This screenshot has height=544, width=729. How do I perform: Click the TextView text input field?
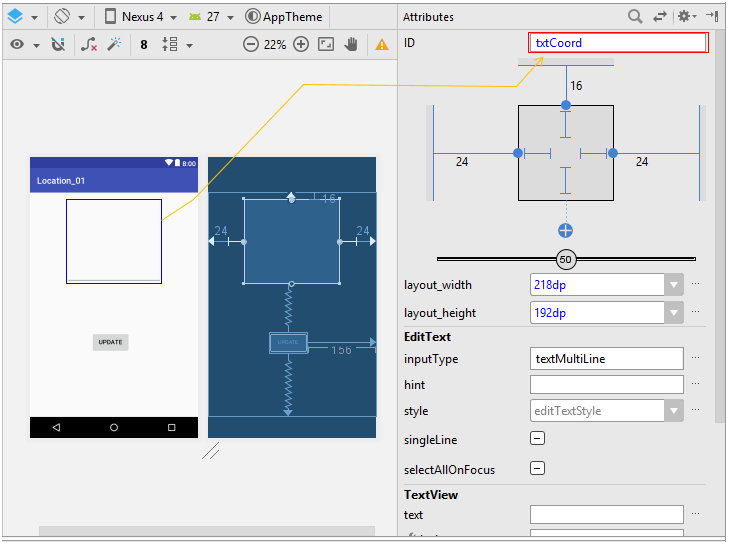(607, 515)
